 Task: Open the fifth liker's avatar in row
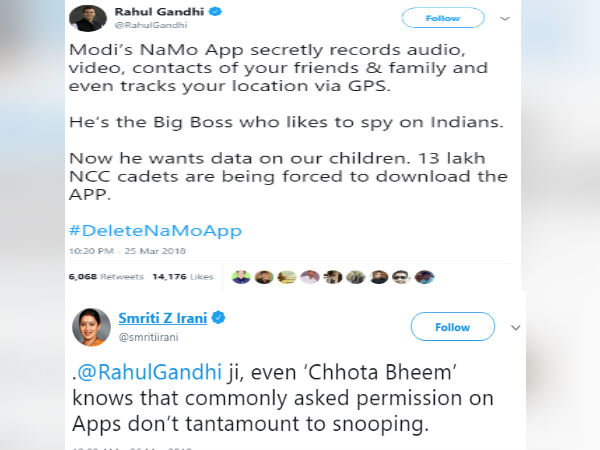(333, 277)
